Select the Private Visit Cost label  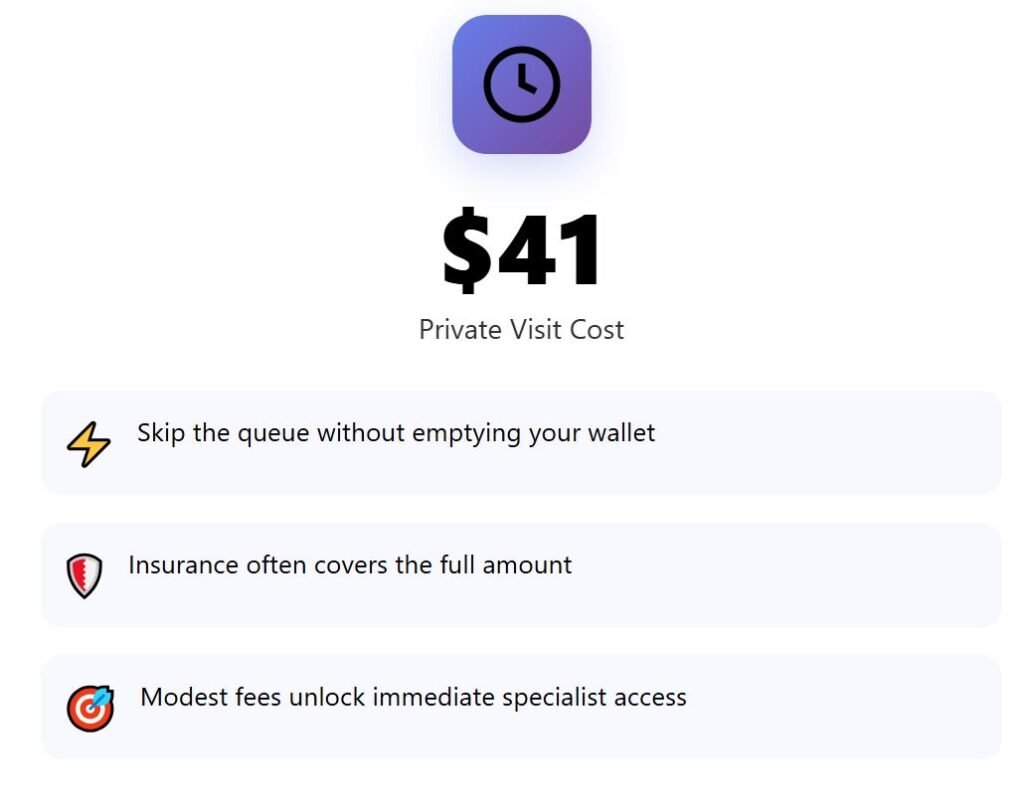point(521,330)
